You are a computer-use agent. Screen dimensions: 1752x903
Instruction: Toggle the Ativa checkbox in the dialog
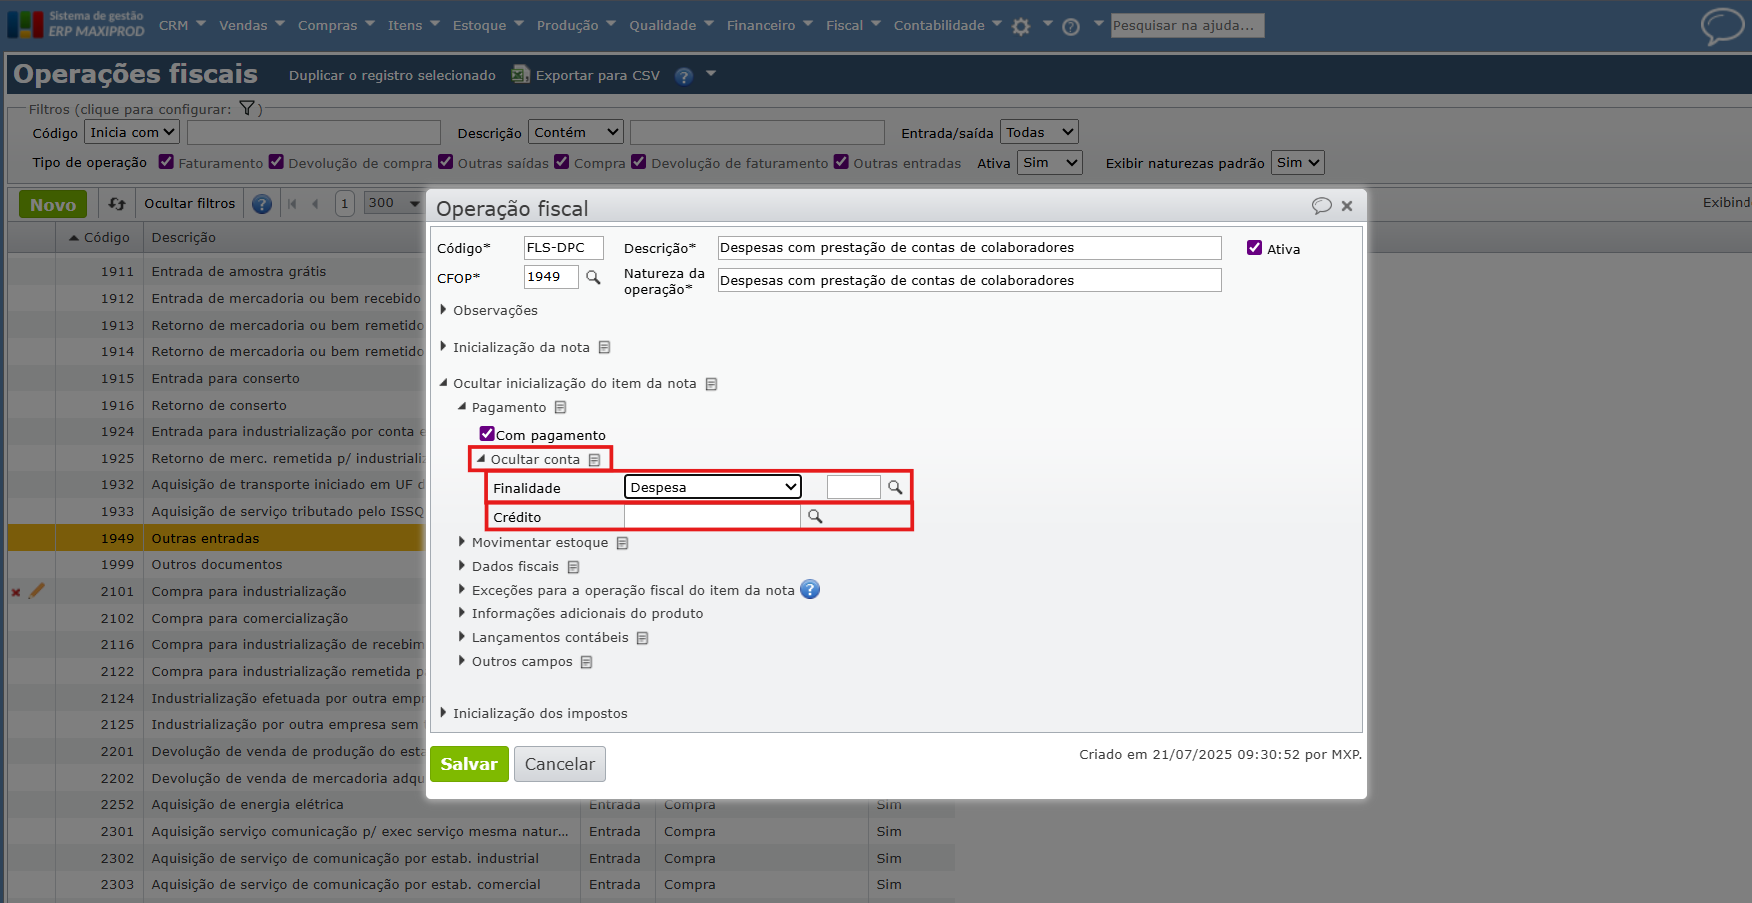(1254, 248)
